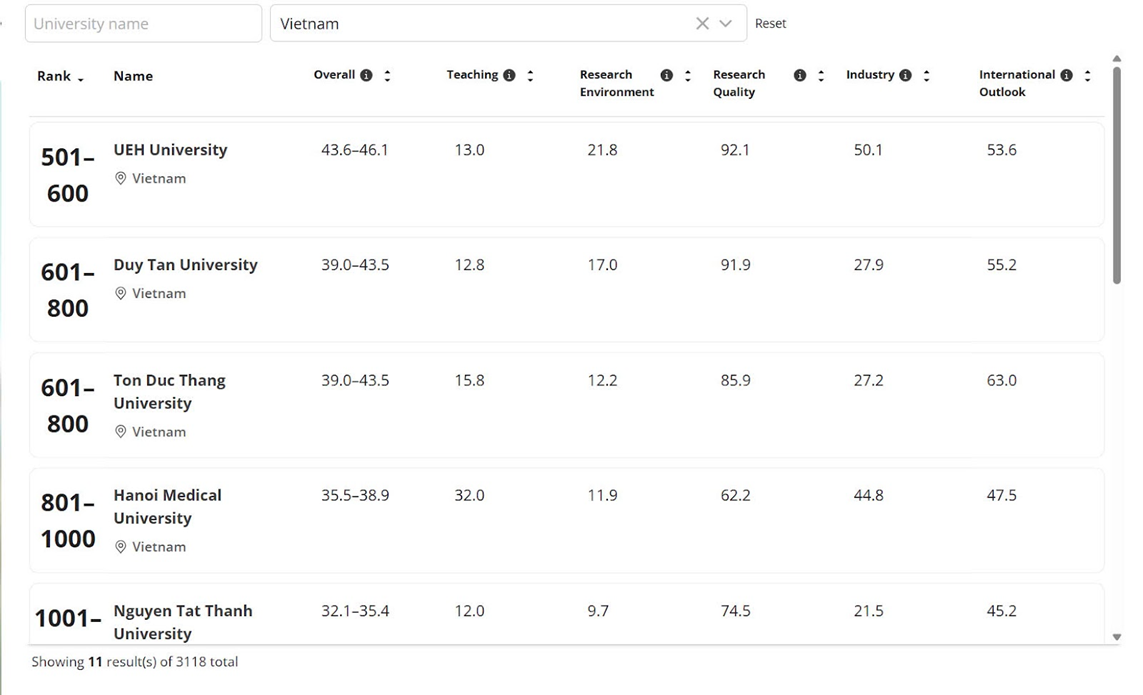
Task: Sort table by Overall score arrows
Action: coord(387,75)
